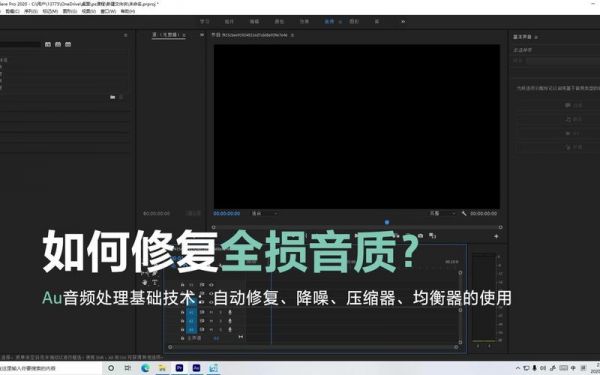Click the Export Frame camera icon

[x=421, y=236]
